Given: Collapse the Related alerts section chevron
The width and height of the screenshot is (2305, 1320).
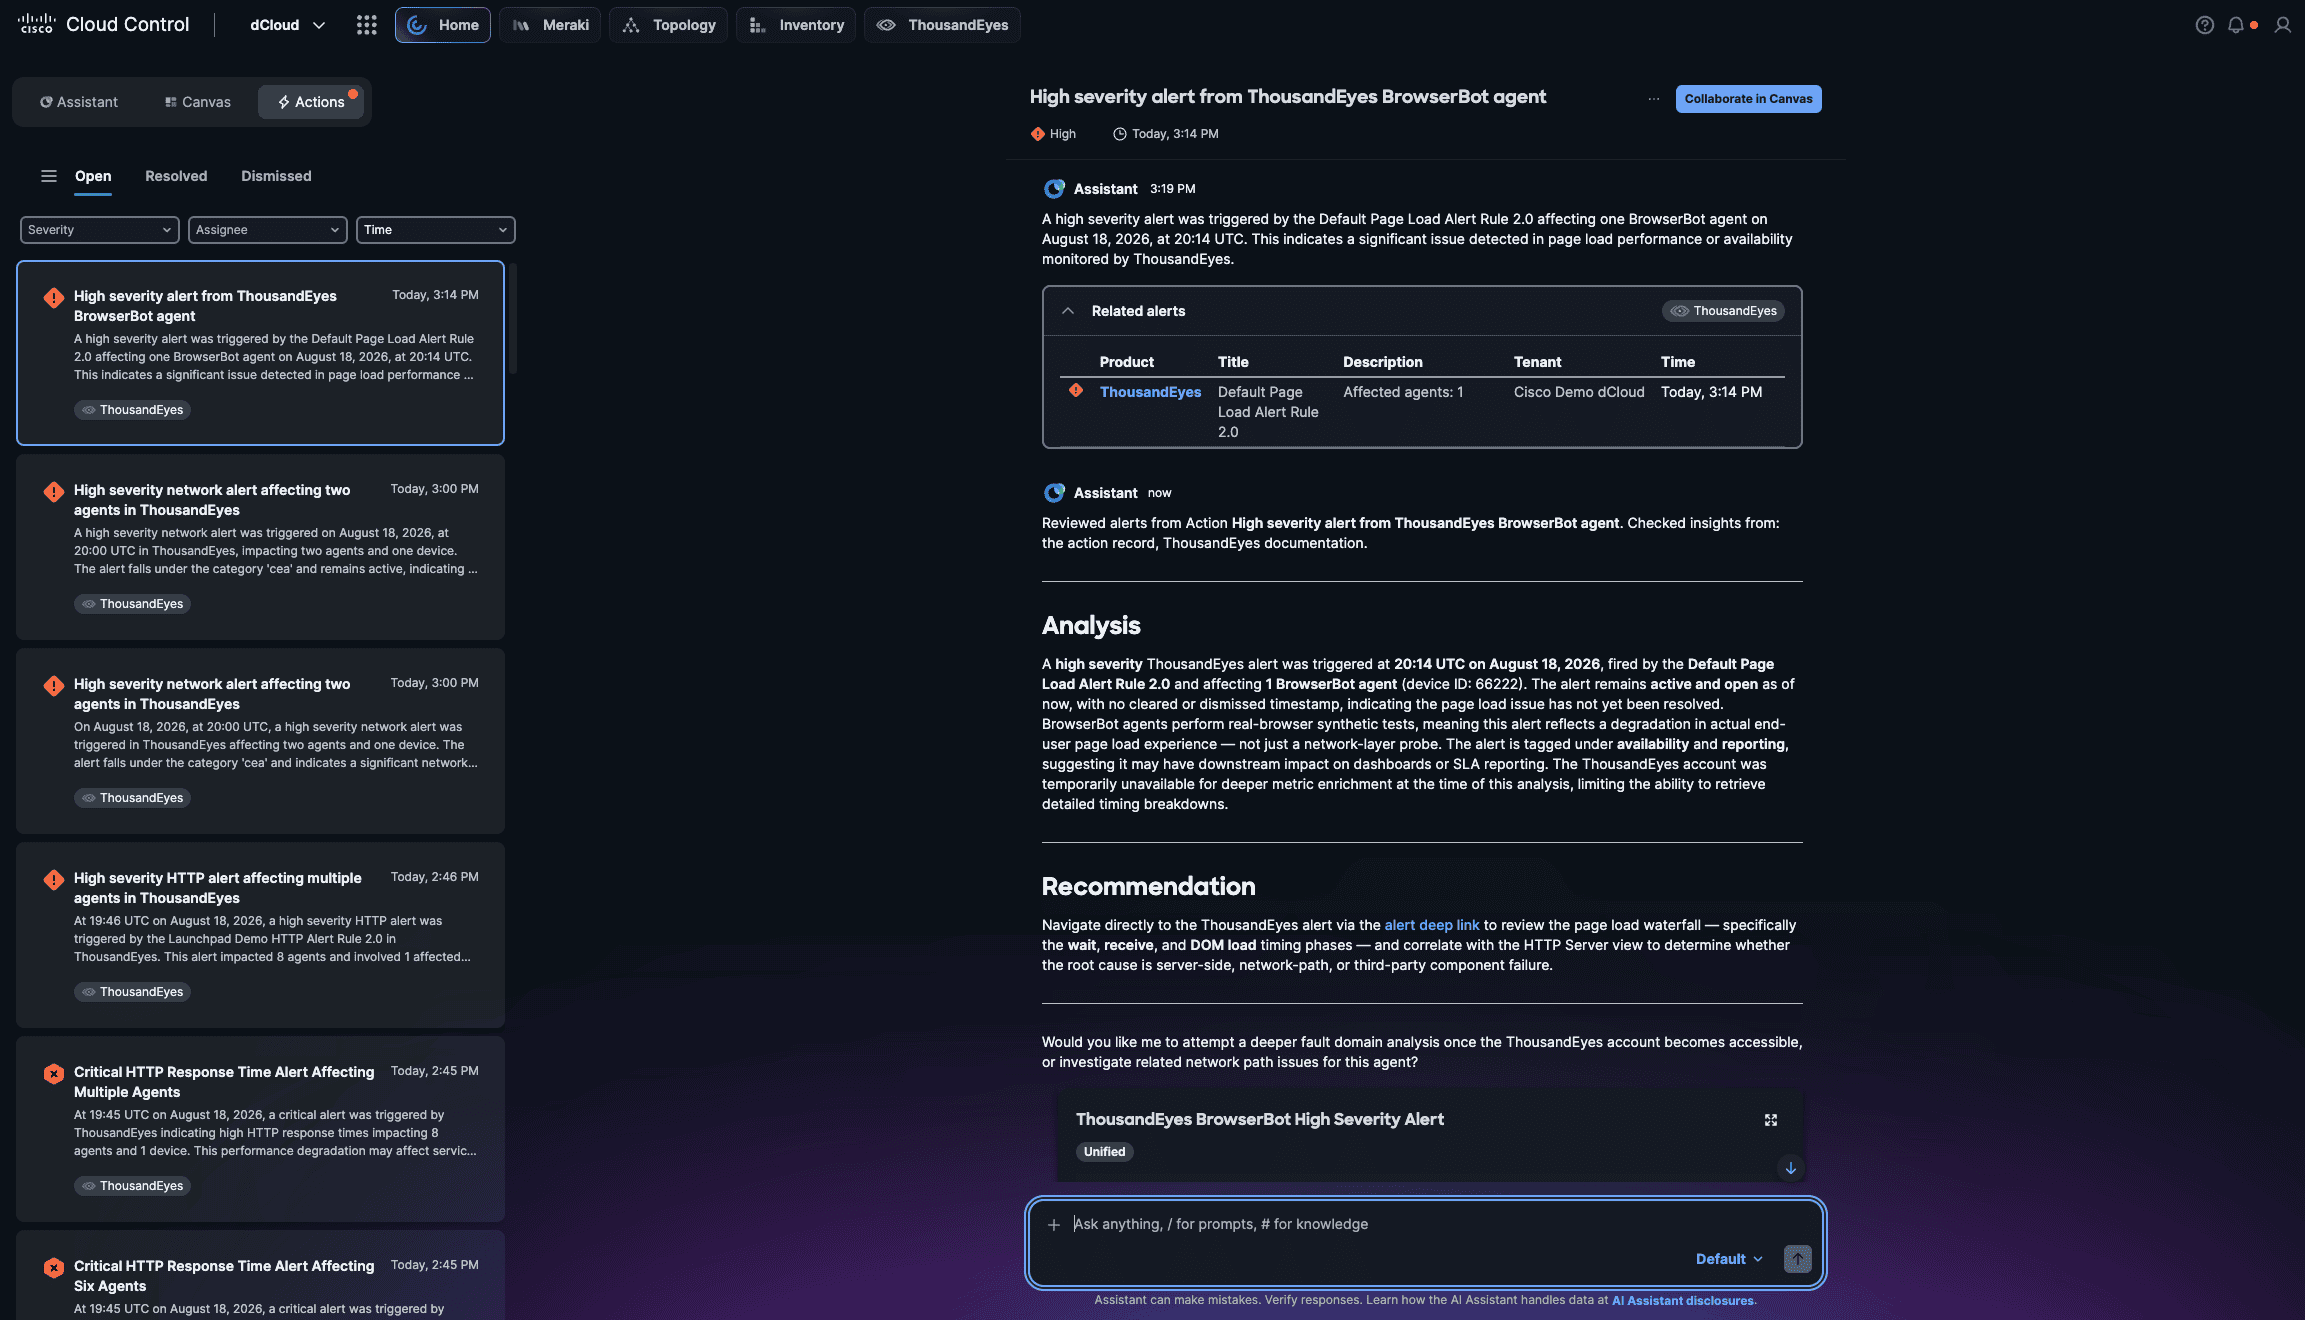Looking at the screenshot, I should tap(1068, 311).
